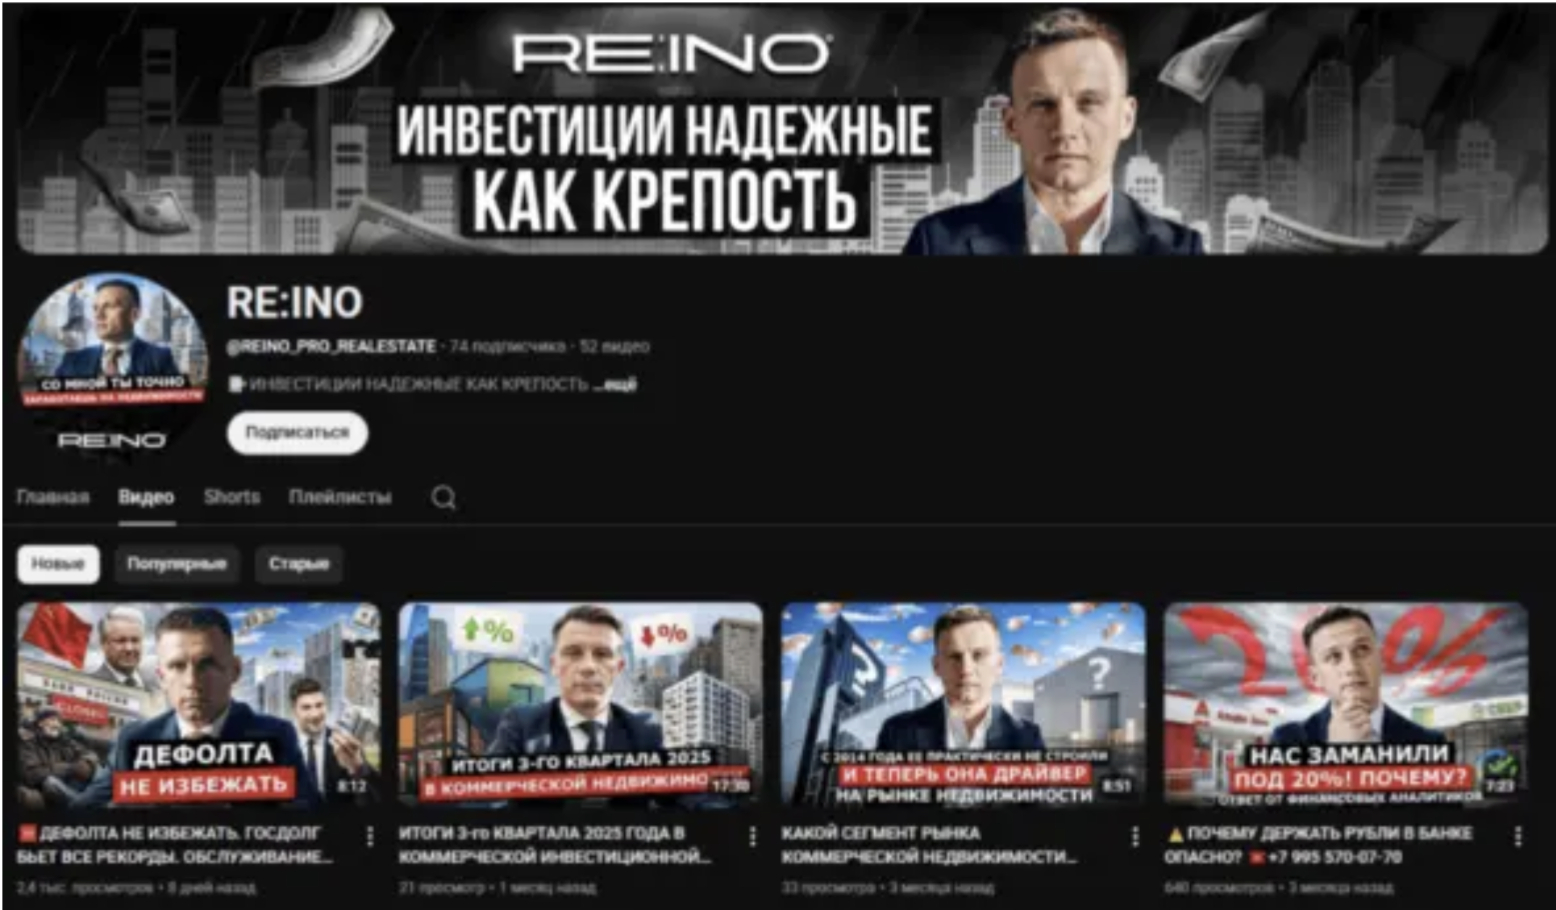Click the channel search magnifier icon
Image resolution: width=1556 pixels, height=910 pixels.
tap(444, 497)
